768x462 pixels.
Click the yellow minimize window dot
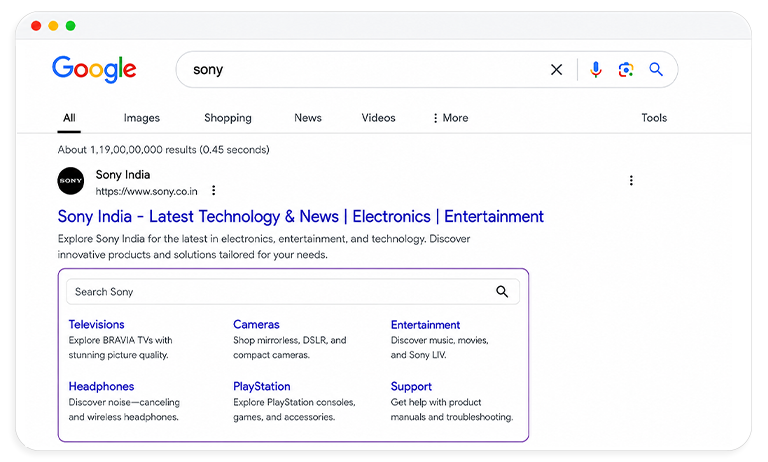[x=53, y=25]
